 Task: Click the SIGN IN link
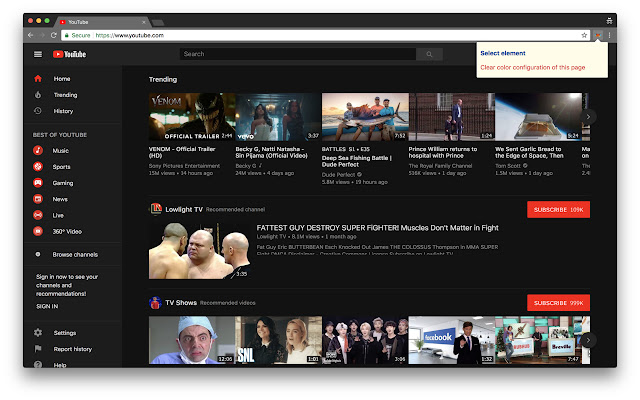coord(47,306)
